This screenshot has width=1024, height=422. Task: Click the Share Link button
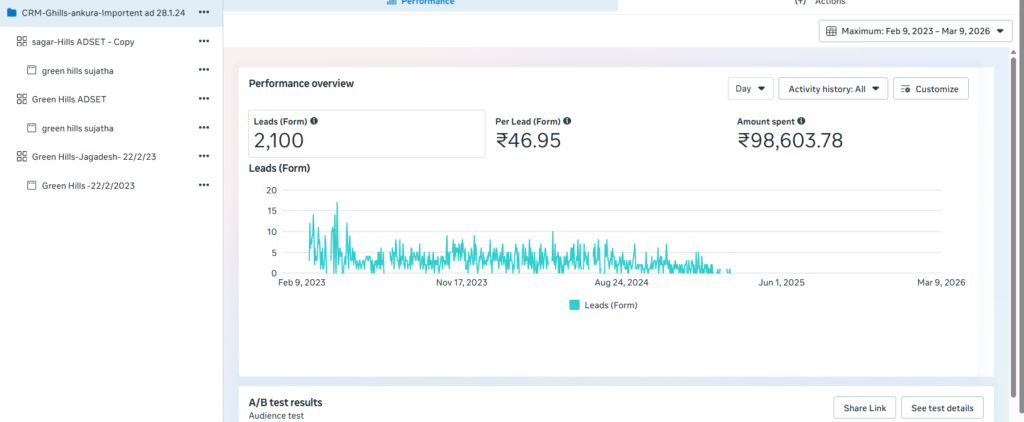863,408
